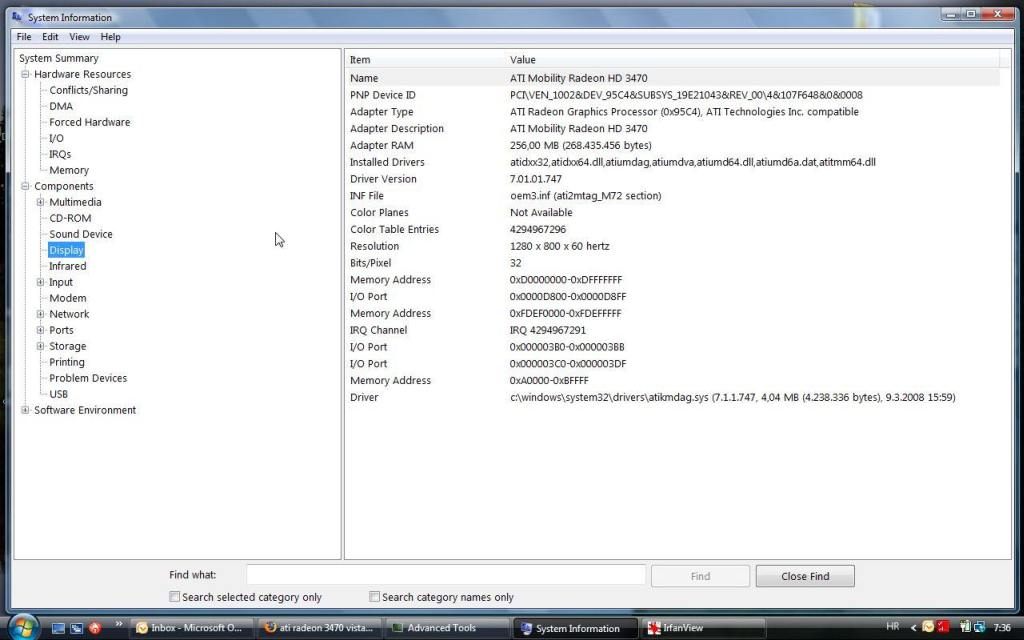Open Firefox ati radeon 3470 taskbar window
Screen dimensions: 1024x640
point(318,628)
